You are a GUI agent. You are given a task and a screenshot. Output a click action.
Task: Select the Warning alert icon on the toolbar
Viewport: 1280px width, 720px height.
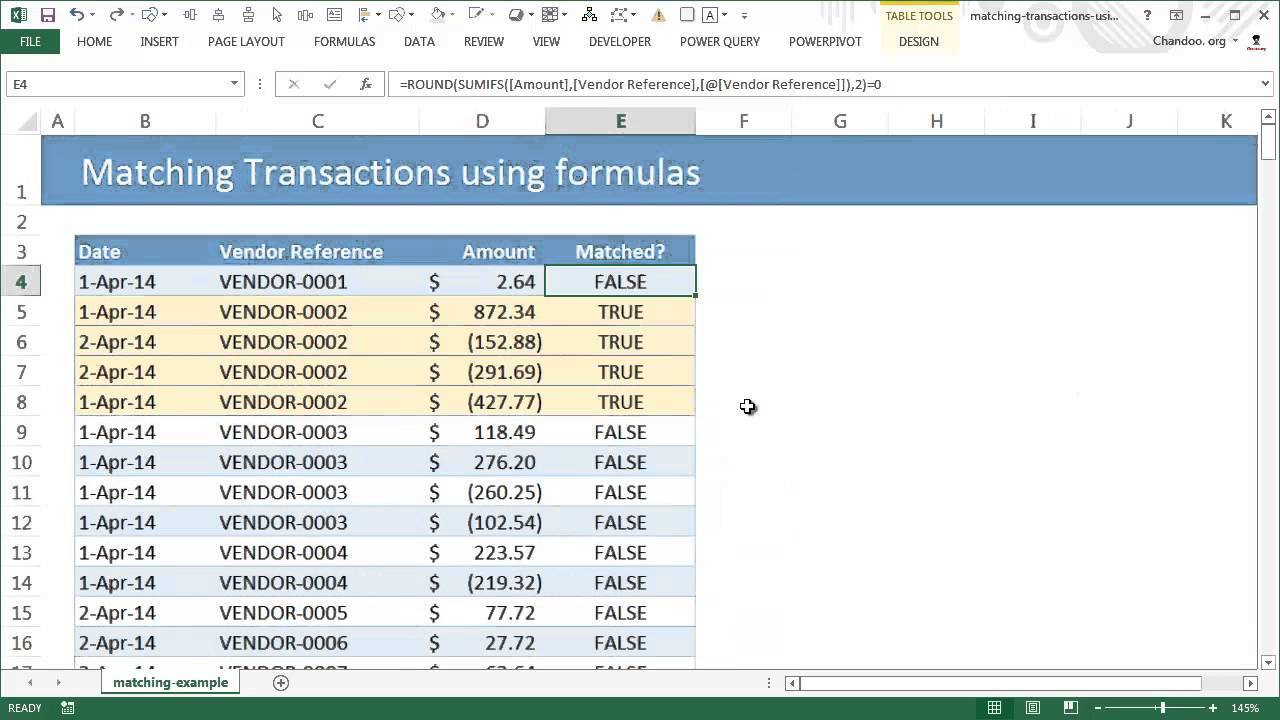(659, 15)
